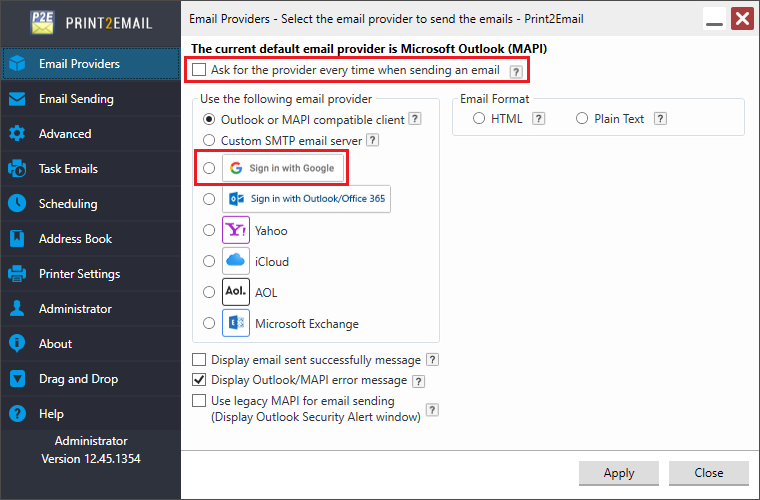Click help icon beside Plain Text

[x=660, y=119]
